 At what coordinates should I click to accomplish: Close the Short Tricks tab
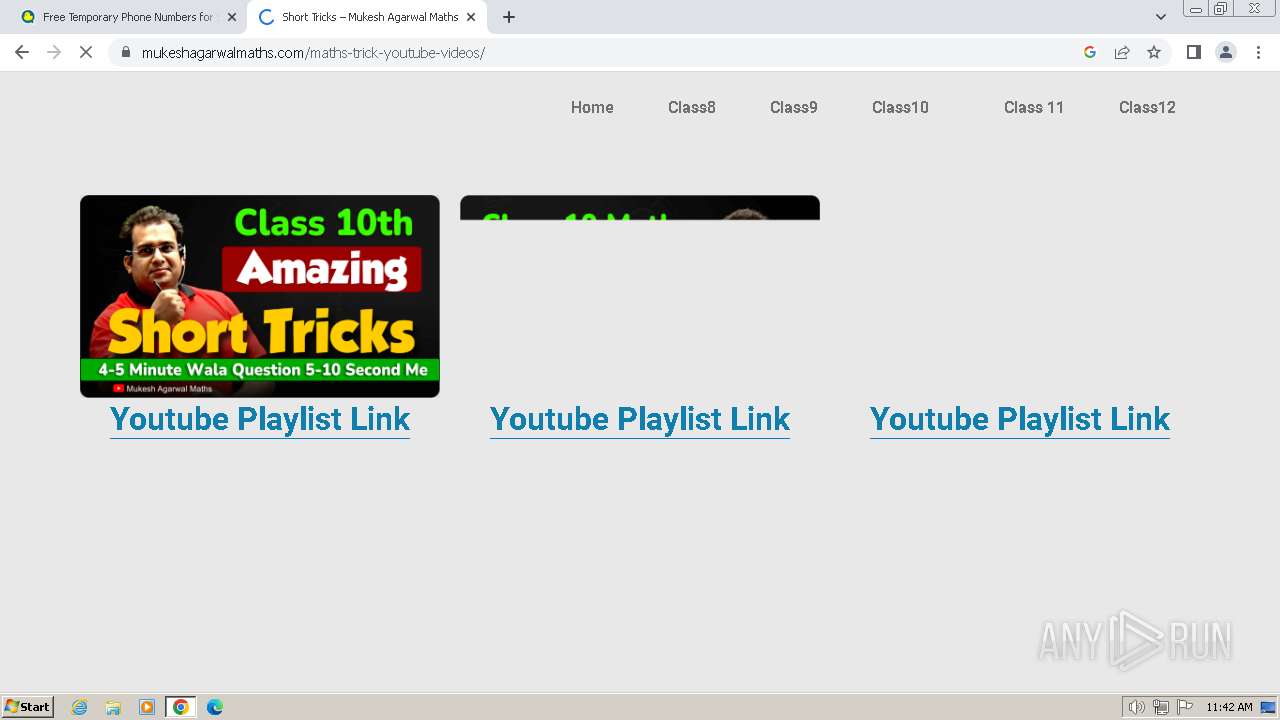coord(471,17)
